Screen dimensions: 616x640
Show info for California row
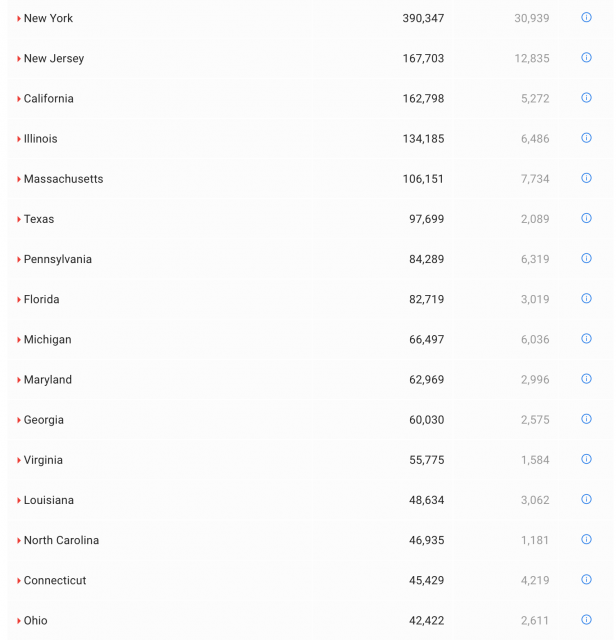click(587, 98)
